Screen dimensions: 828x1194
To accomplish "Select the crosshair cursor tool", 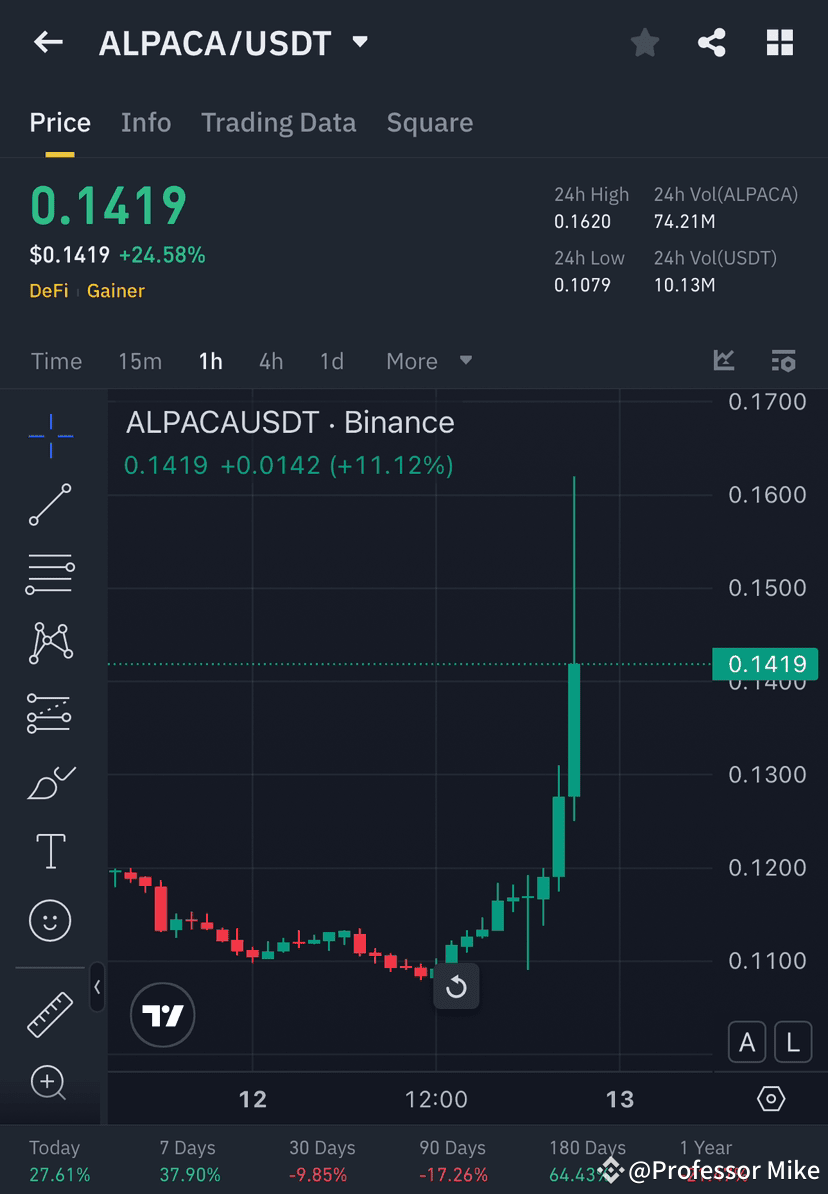I will point(50,436).
